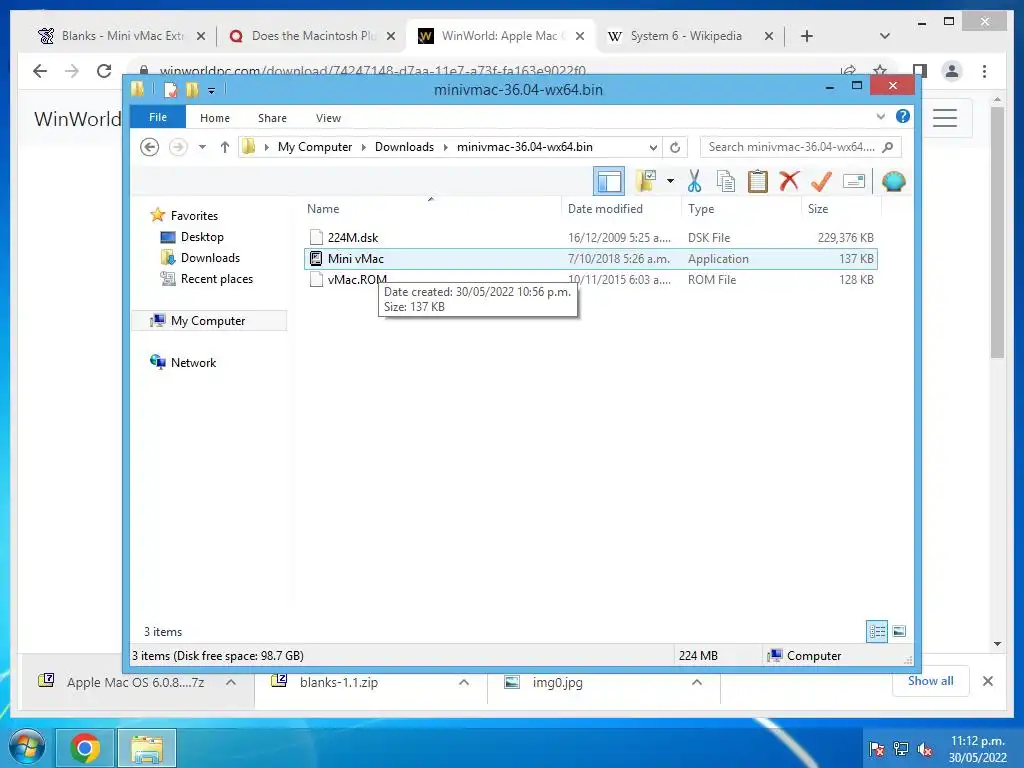Select the 224M.dsk file
Viewport: 1024px width, 768px height.
(591, 238)
